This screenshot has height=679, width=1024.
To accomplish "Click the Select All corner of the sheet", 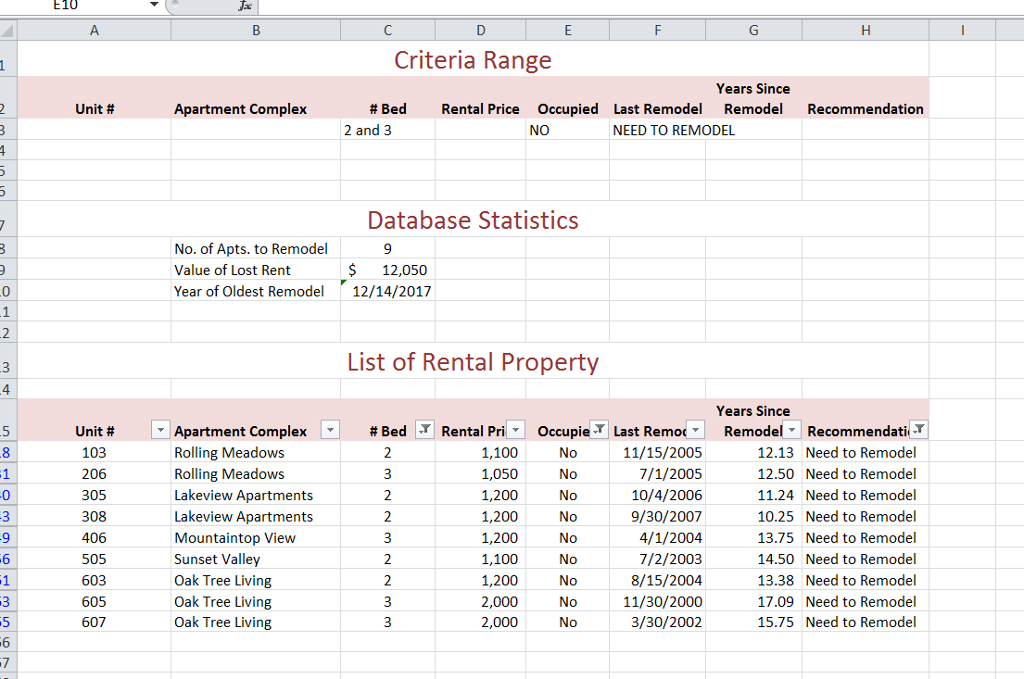I will (8, 30).
